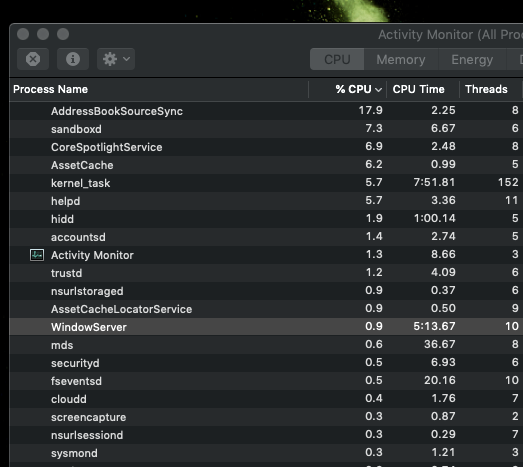Click fseventsd CPU time 20.16

pos(440,380)
